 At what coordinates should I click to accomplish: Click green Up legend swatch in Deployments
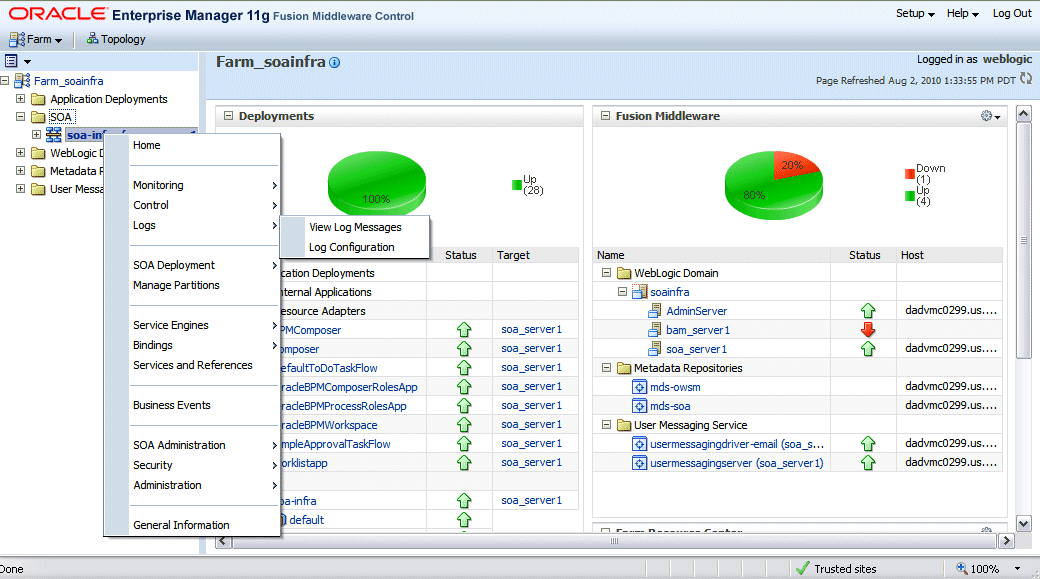[517, 185]
